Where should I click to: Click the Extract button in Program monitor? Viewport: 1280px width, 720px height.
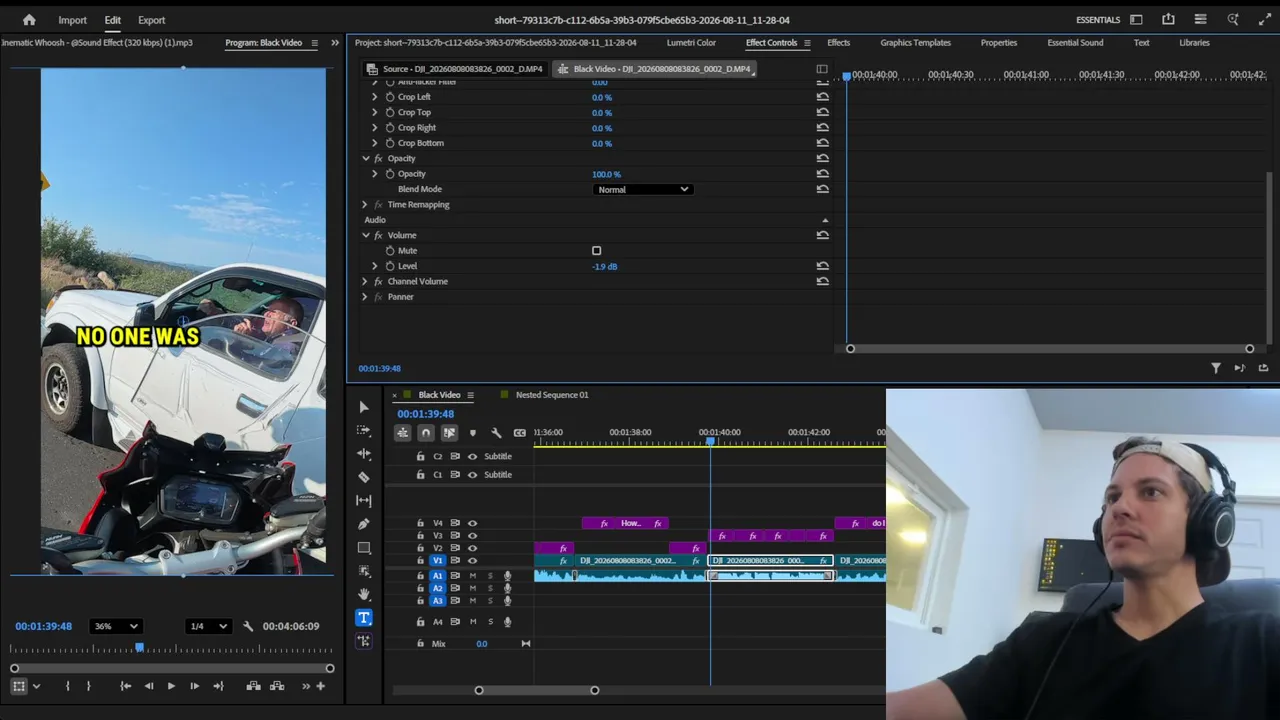pos(277,686)
